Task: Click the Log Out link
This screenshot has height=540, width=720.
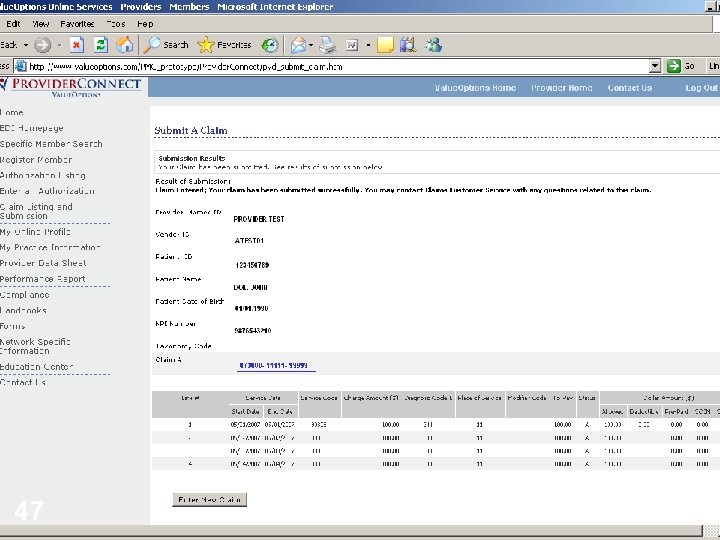Action: click(x=701, y=88)
